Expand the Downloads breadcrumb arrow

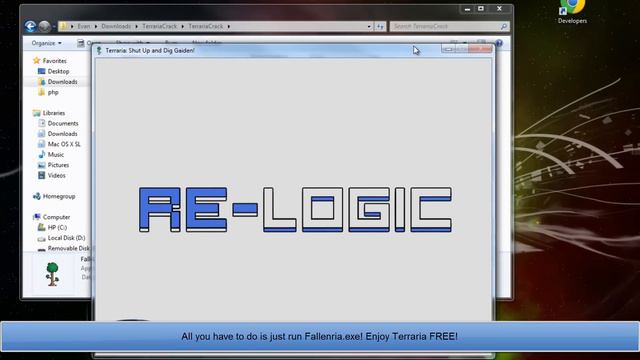[x=136, y=27]
